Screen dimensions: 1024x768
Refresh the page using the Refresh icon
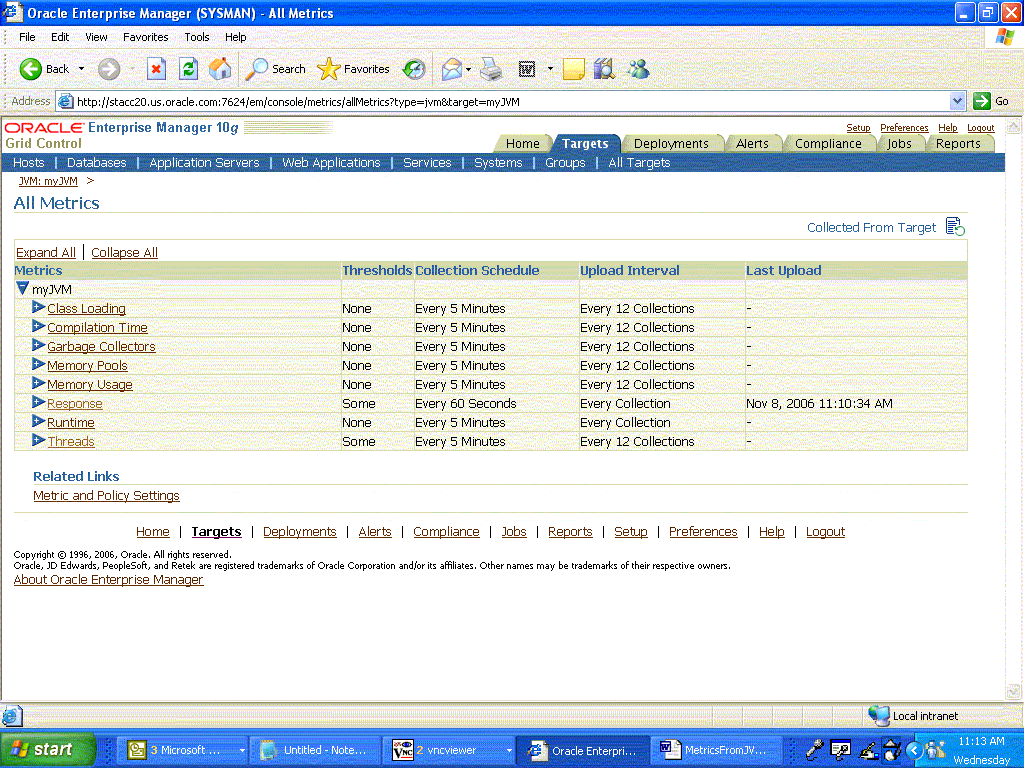click(188, 69)
